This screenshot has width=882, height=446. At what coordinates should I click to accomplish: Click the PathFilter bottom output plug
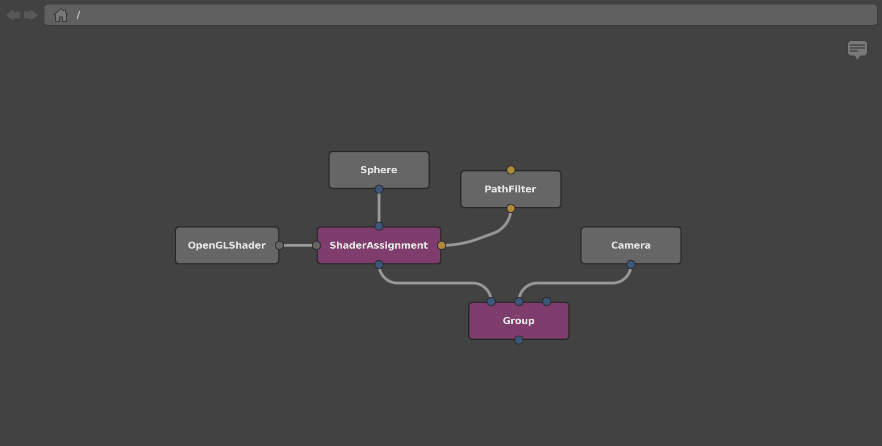[511, 208]
